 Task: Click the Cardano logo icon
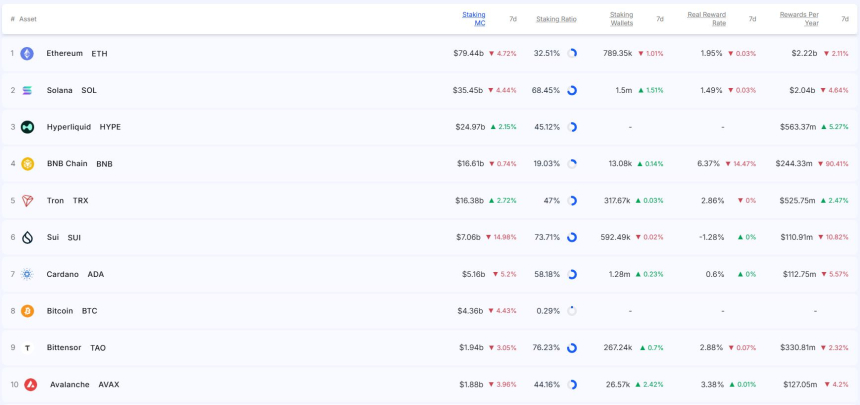pyautogui.click(x=27, y=274)
